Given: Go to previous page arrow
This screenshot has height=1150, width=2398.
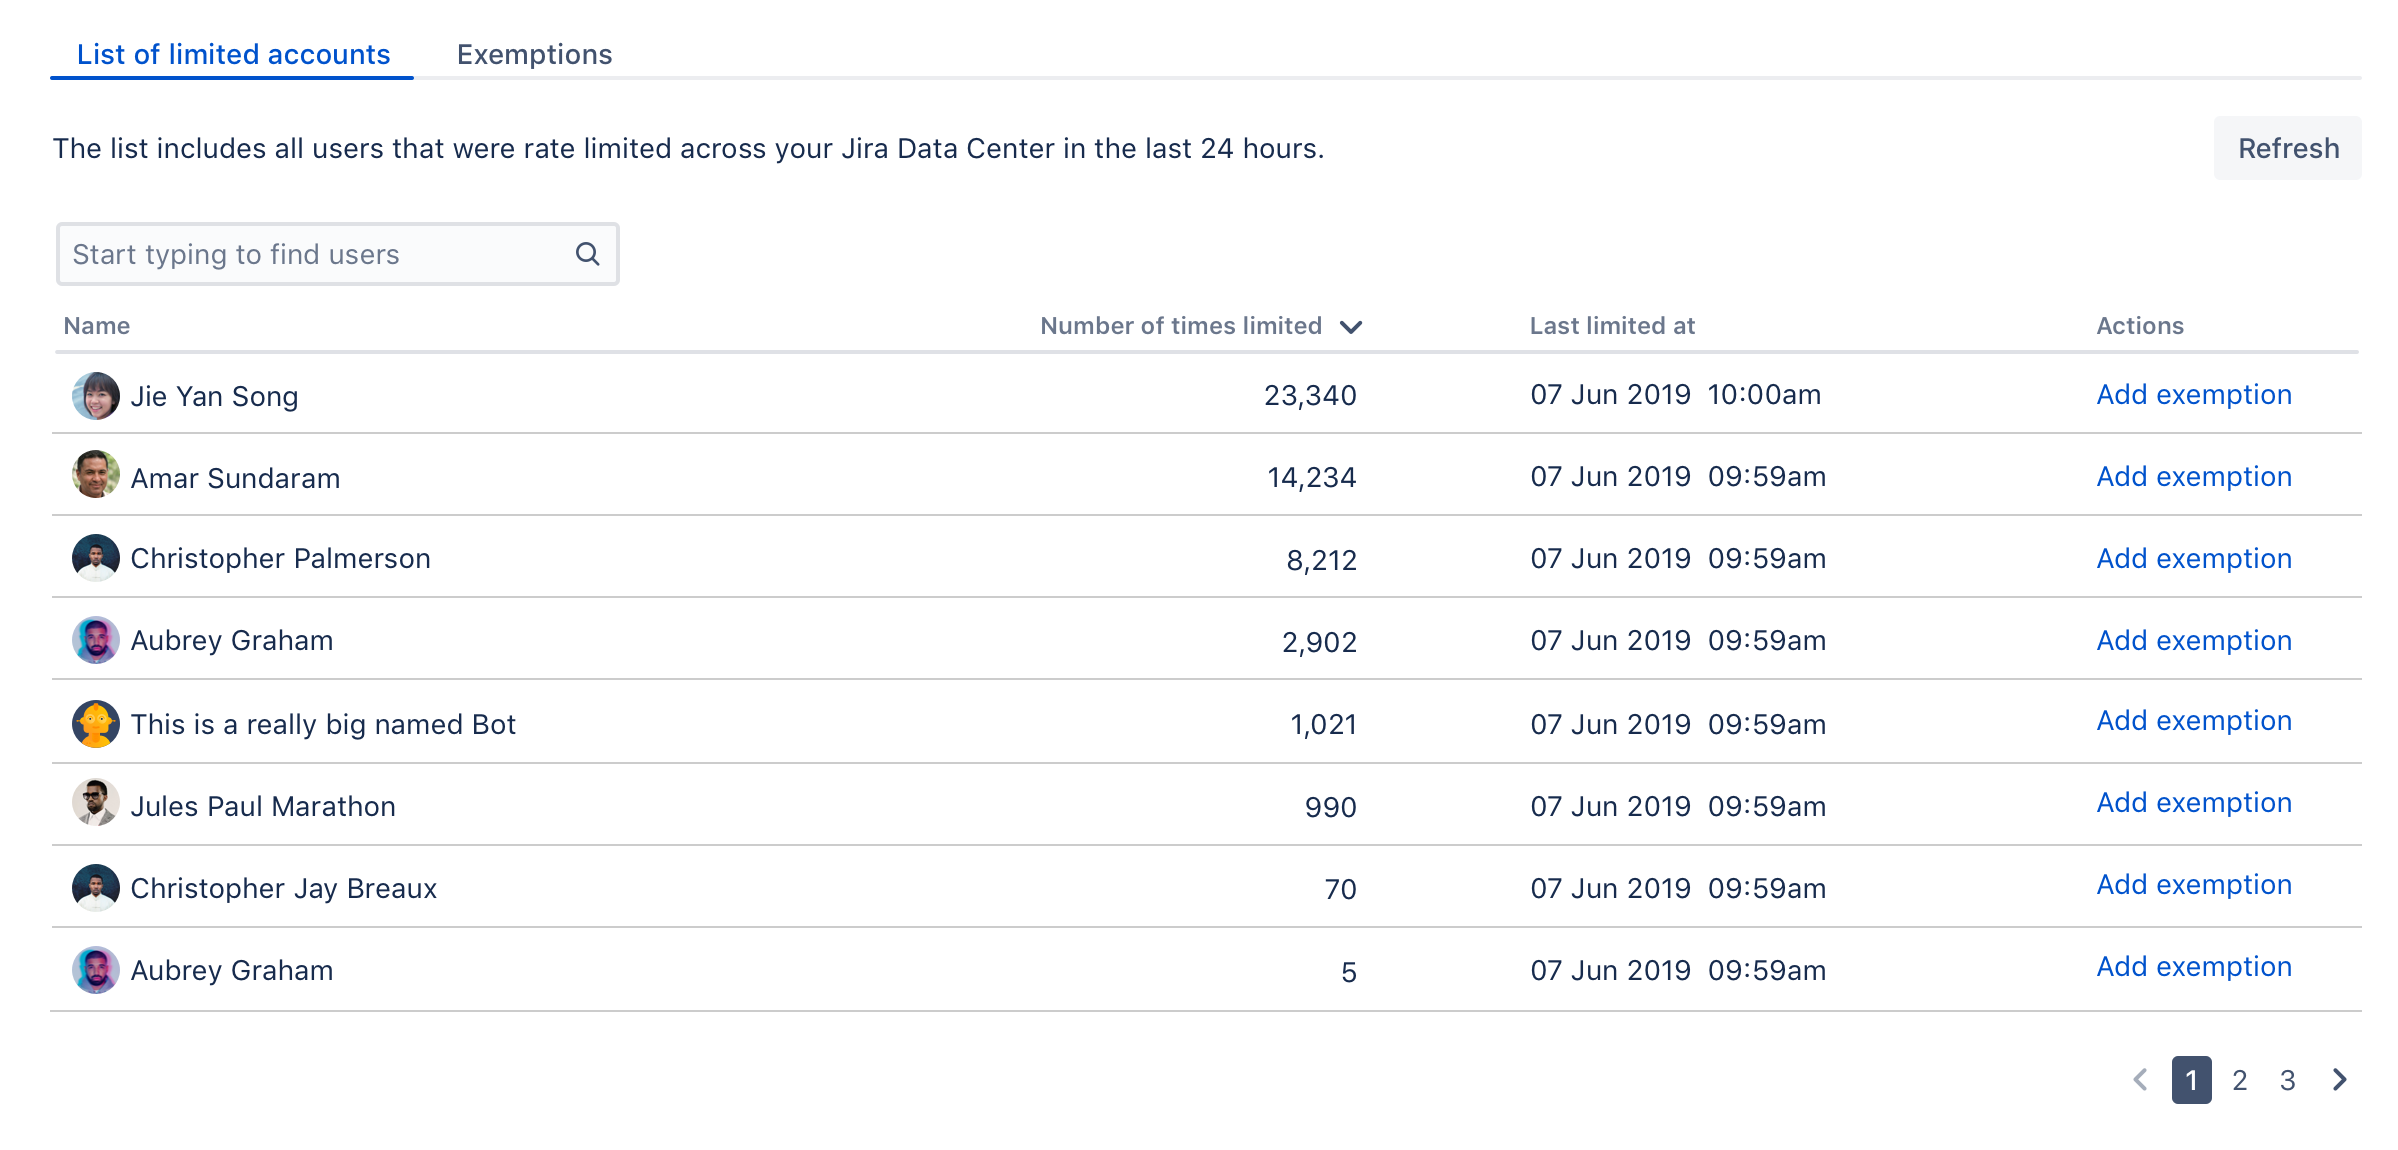Looking at the screenshot, I should 2140,1080.
